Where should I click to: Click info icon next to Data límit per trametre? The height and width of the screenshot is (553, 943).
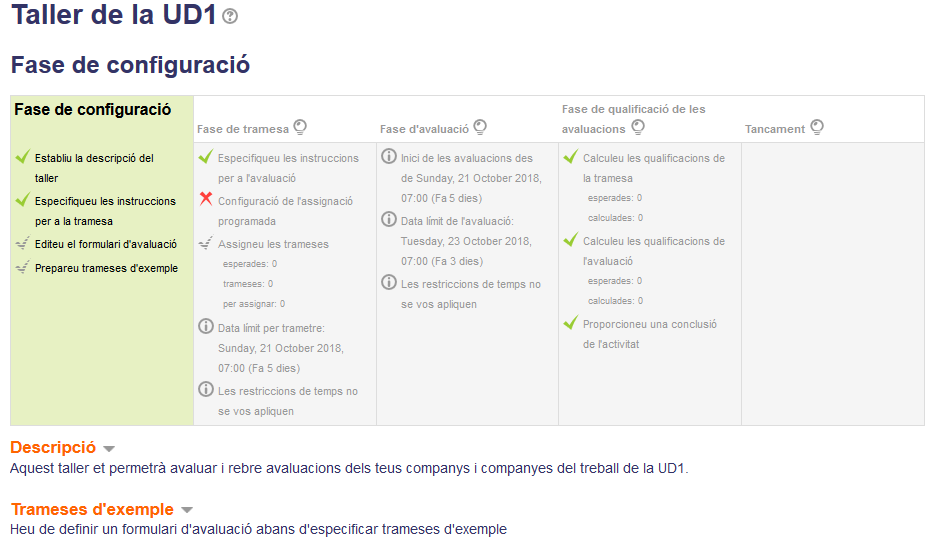click(206, 326)
